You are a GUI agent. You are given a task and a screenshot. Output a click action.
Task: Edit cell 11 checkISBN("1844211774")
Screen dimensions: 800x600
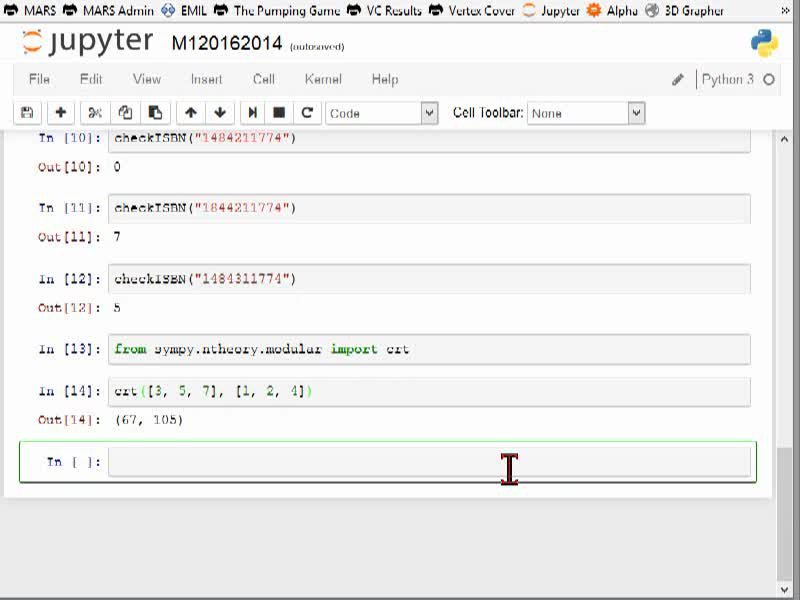[x=429, y=208]
